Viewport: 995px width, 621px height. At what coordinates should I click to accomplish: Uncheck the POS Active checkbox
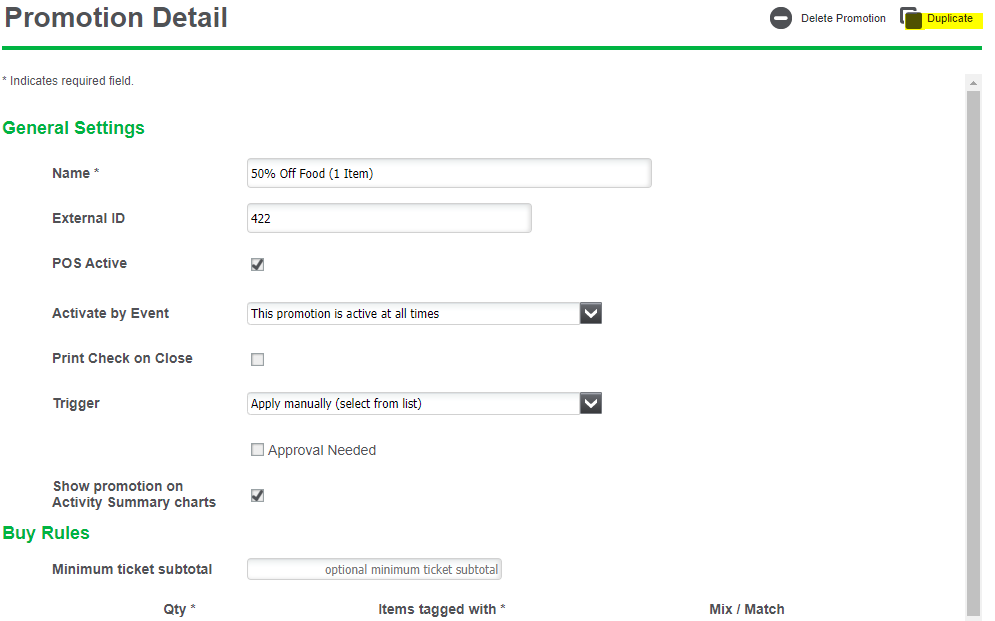coord(257,265)
